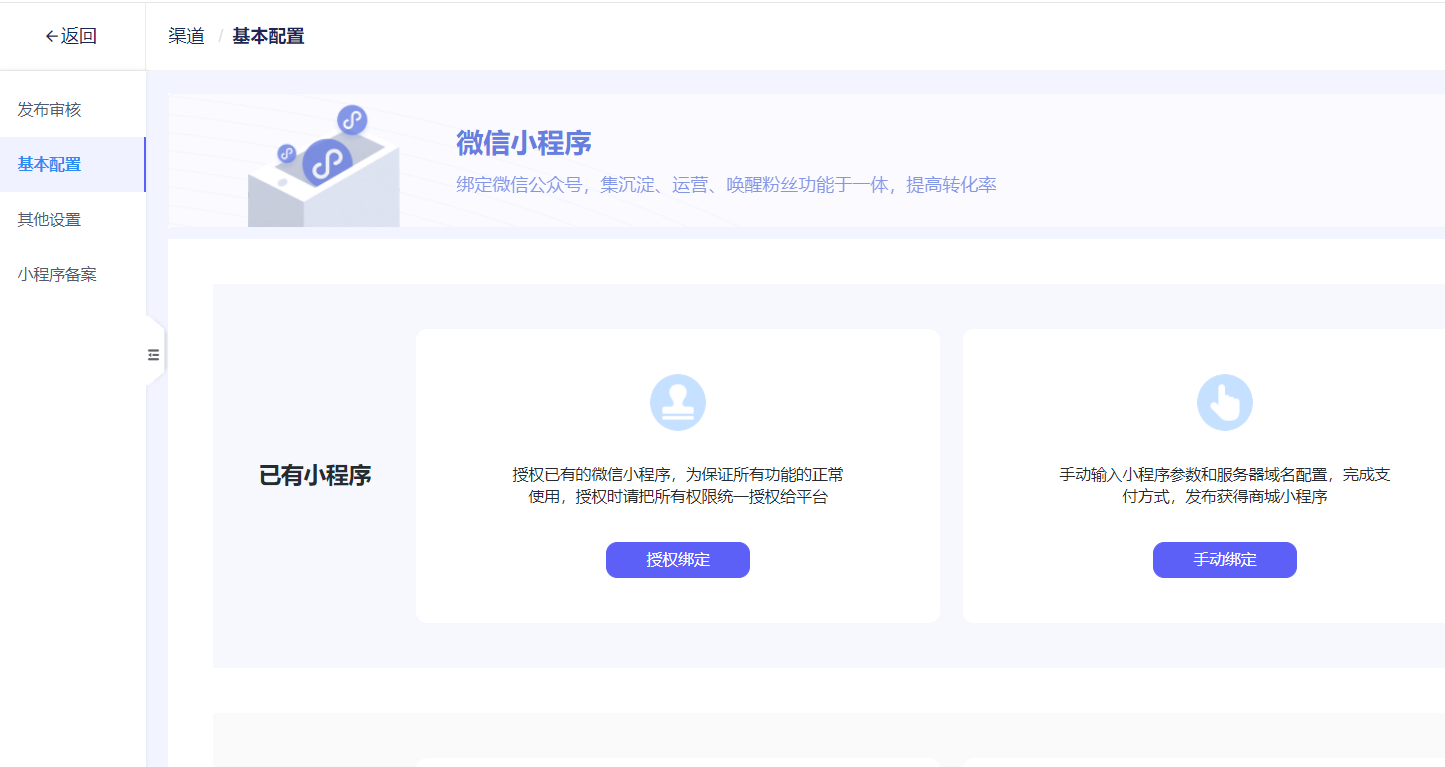
Task: Click the 绑定微信公众号 description text
Action: click(x=727, y=185)
